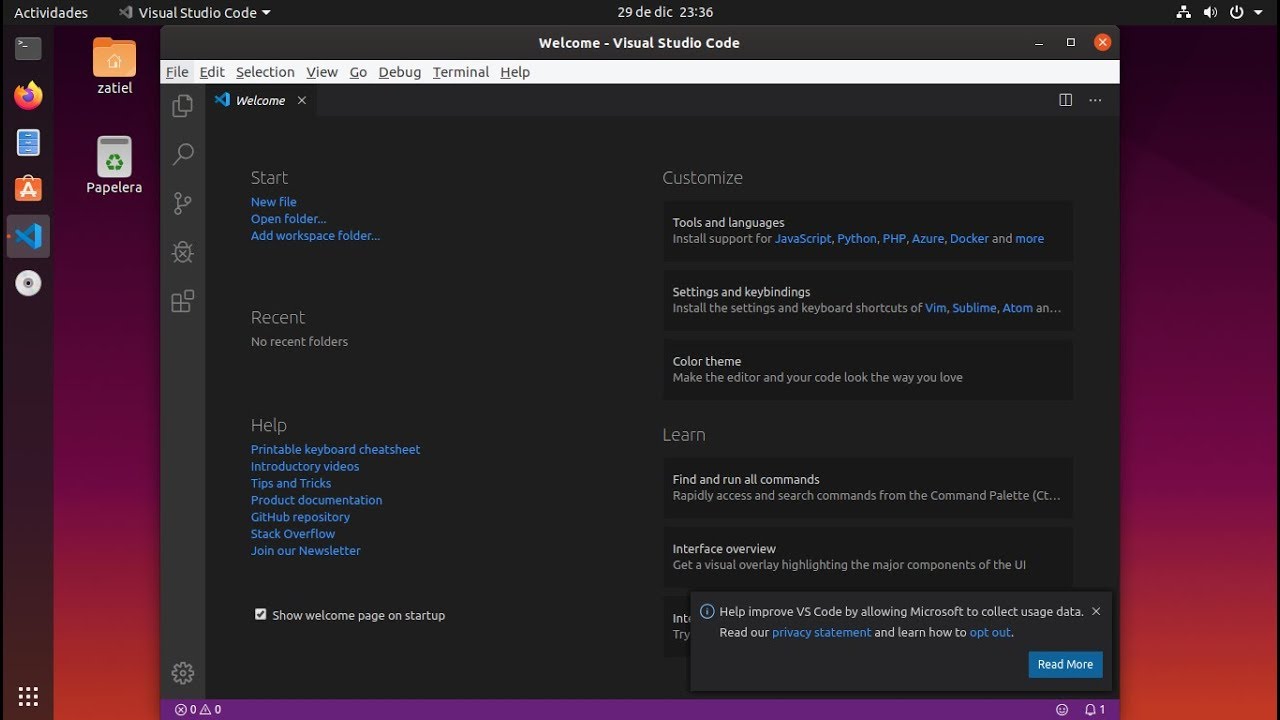Screen dimensions: 1280x720
Task: Open the Interface overview card
Action: click(868, 556)
